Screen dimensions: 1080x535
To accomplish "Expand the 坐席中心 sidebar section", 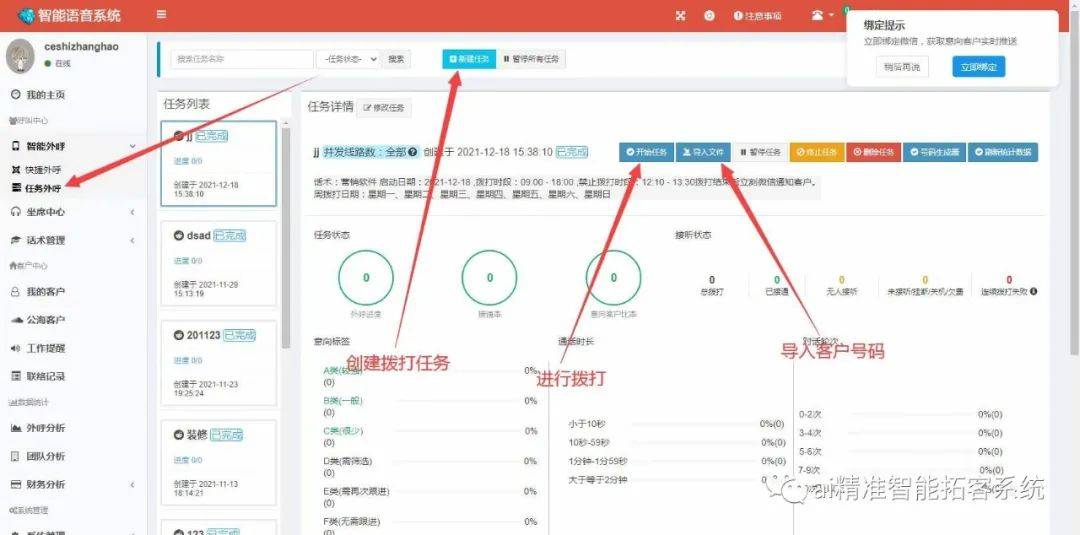I will pyautogui.click(x=70, y=211).
